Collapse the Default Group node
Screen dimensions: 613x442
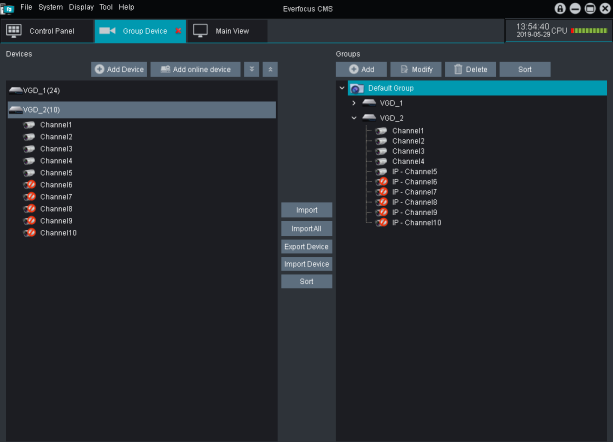pyautogui.click(x=342, y=88)
